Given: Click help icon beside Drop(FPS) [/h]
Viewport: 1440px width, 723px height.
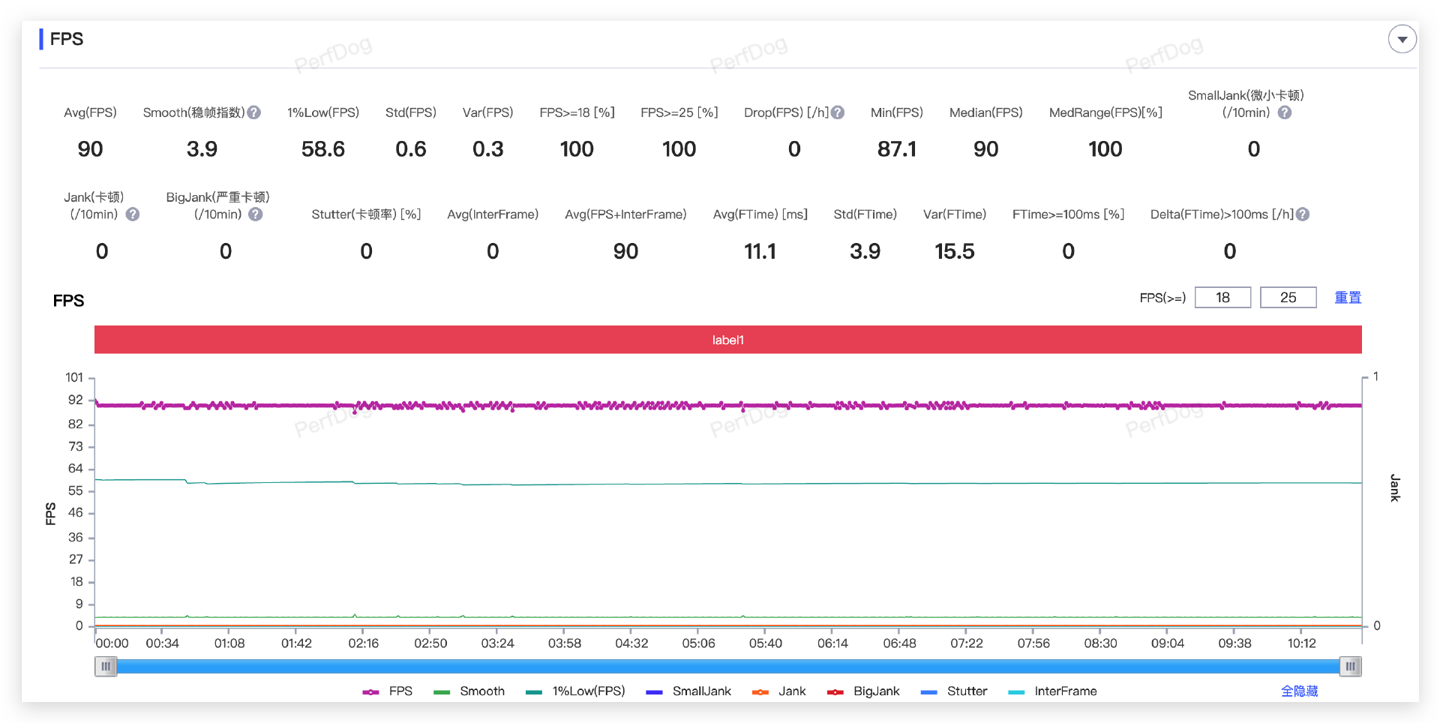Looking at the screenshot, I should pyautogui.click(x=838, y=113).
